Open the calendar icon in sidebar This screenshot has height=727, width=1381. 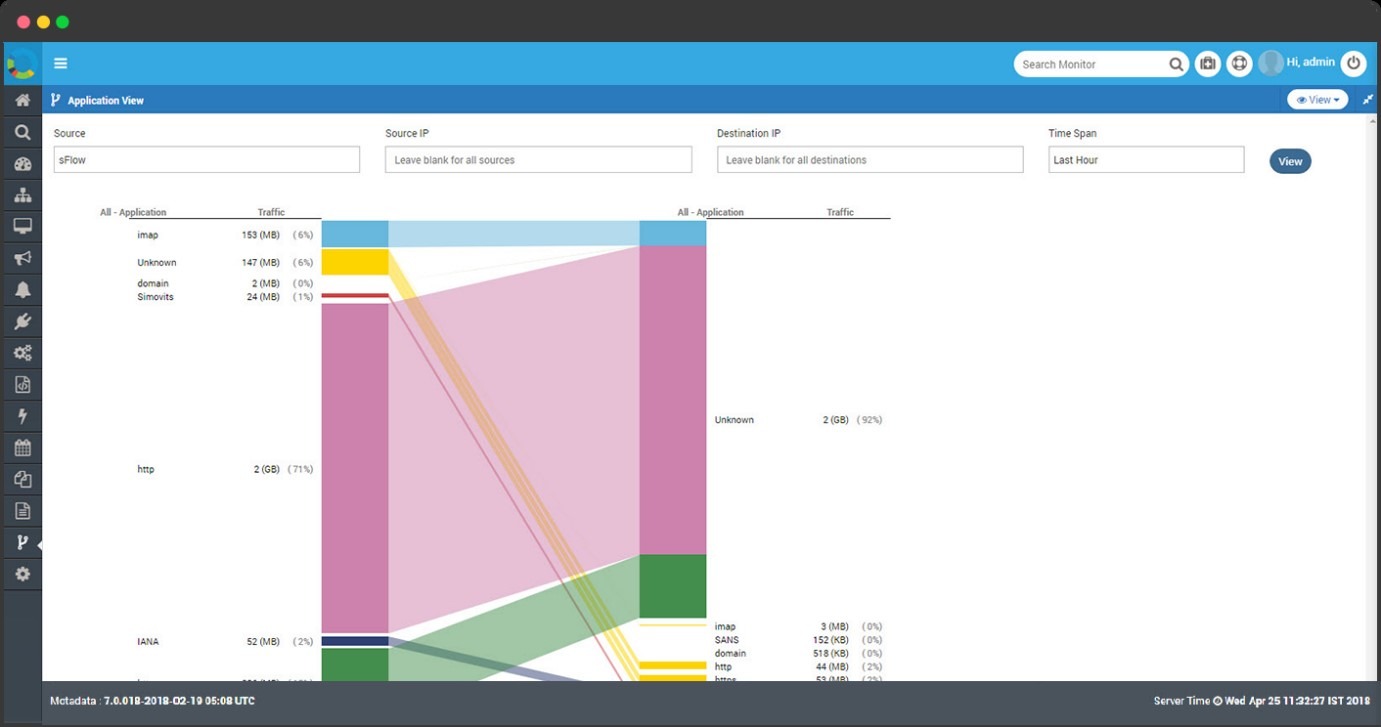pyautogui.click(x=22, y=447)
